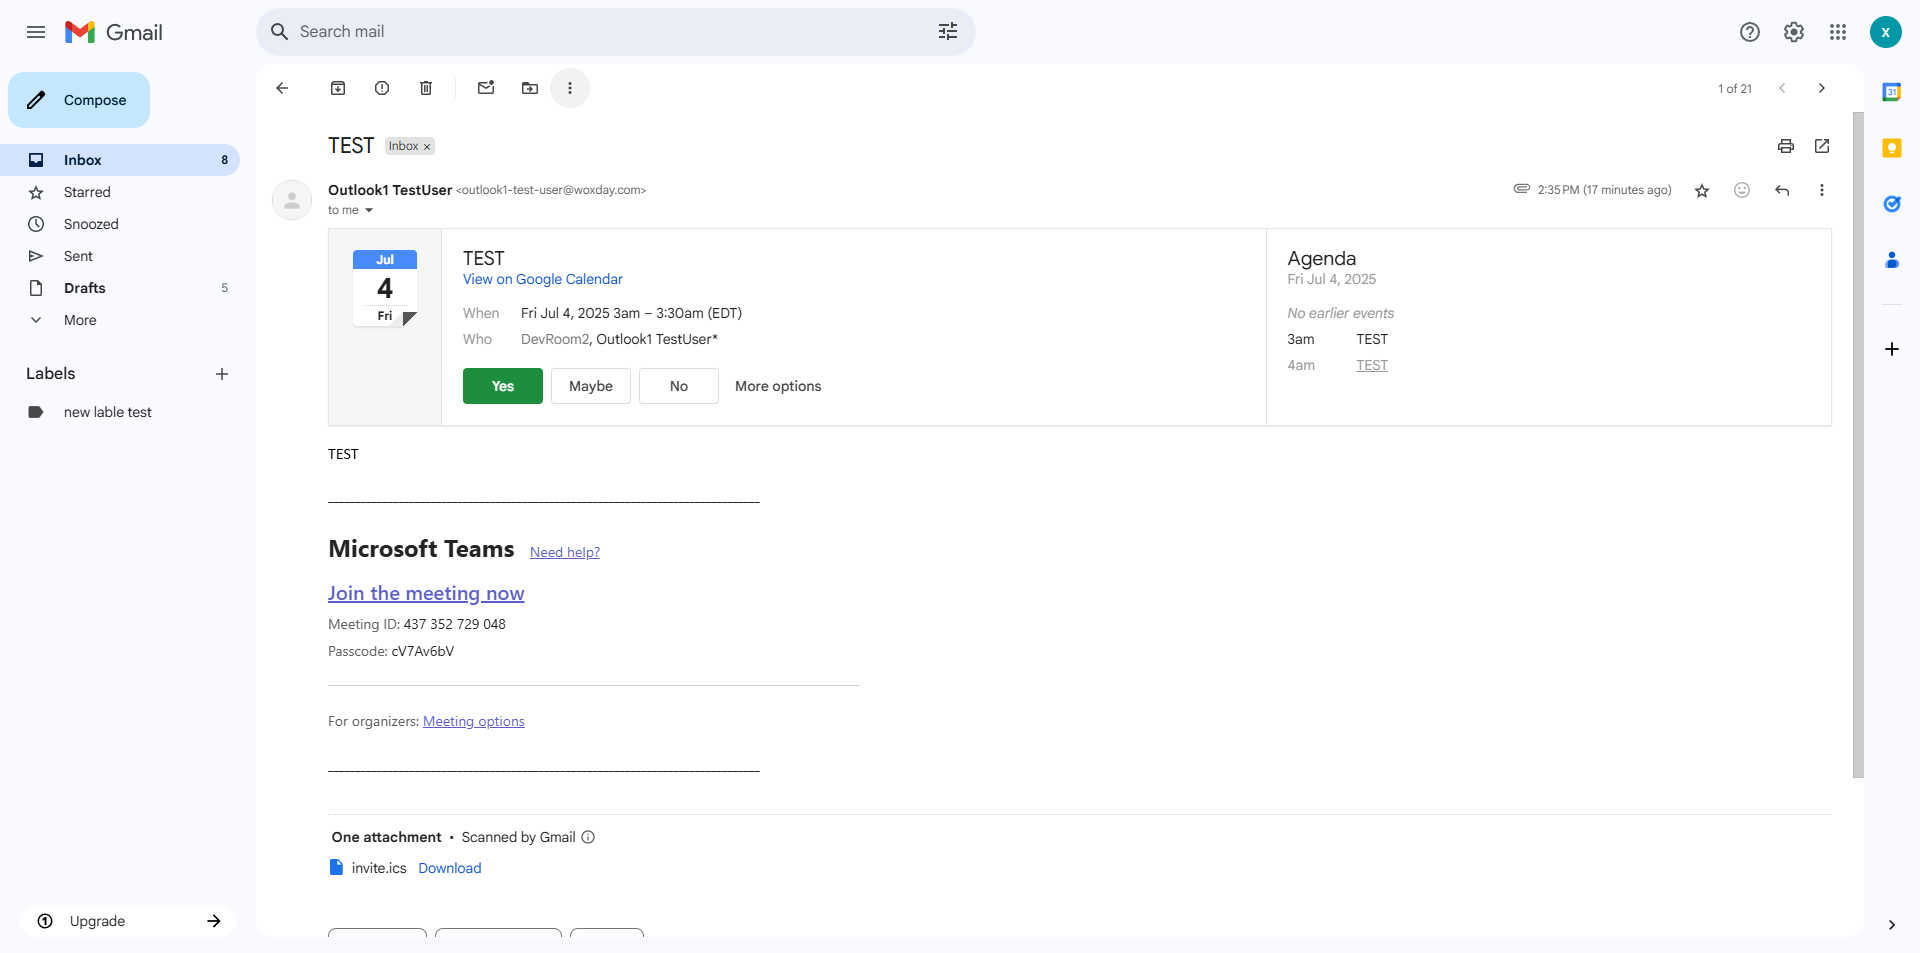Image resolution: width=1920 pixels, height=953 pixels.
Task: Go back to inbox arrow
Action: [282, 88]
